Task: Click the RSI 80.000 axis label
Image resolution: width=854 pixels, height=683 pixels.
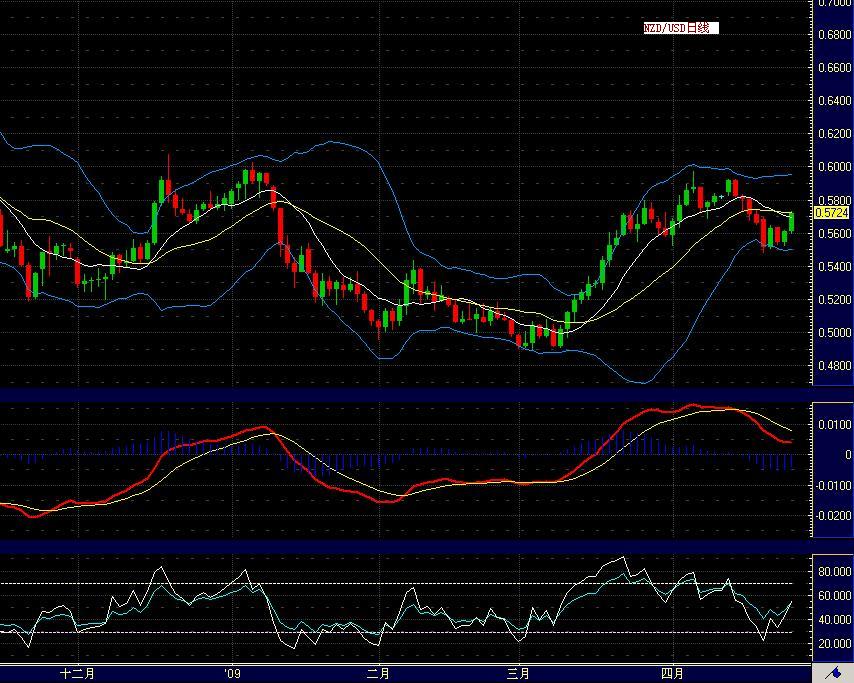Action: click(x=834, y=572)
